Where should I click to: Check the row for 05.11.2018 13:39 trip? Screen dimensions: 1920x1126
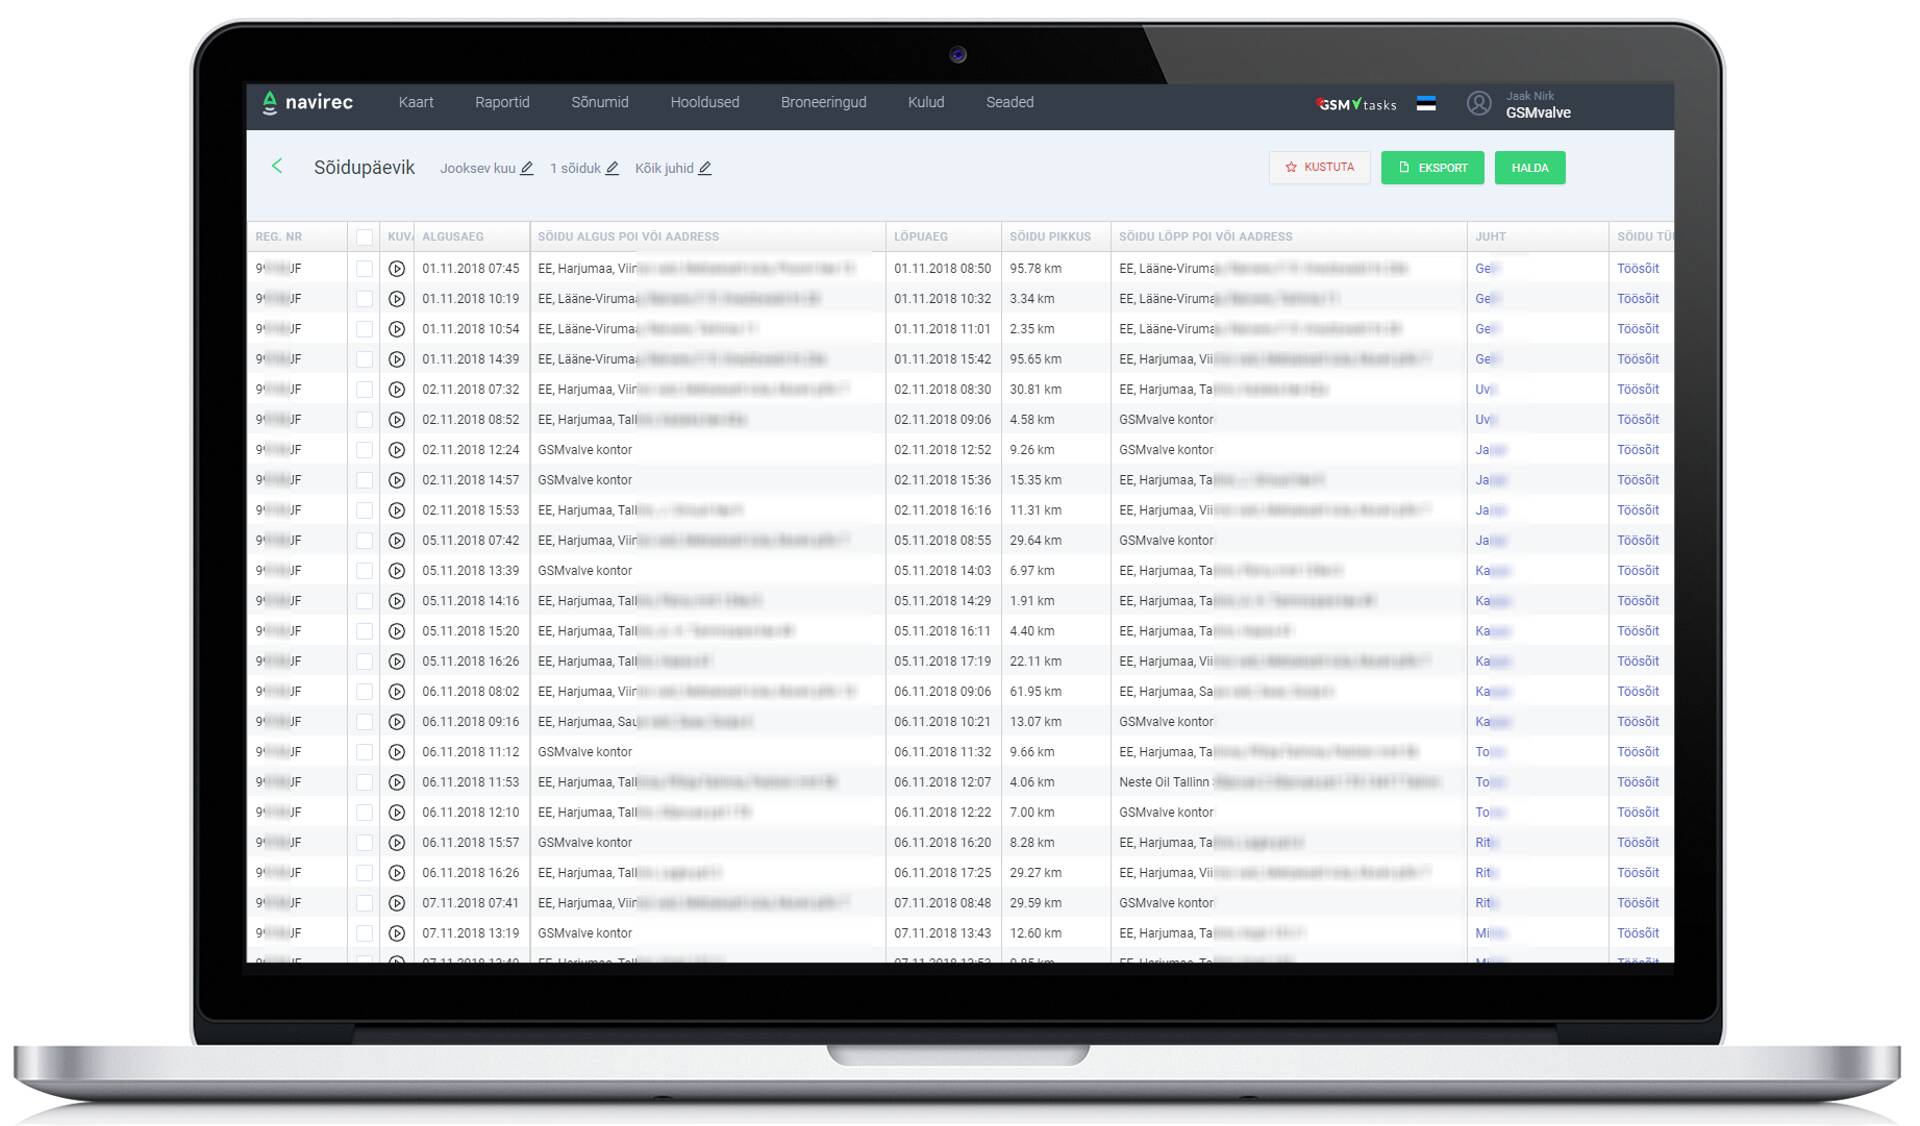[364, 571]
